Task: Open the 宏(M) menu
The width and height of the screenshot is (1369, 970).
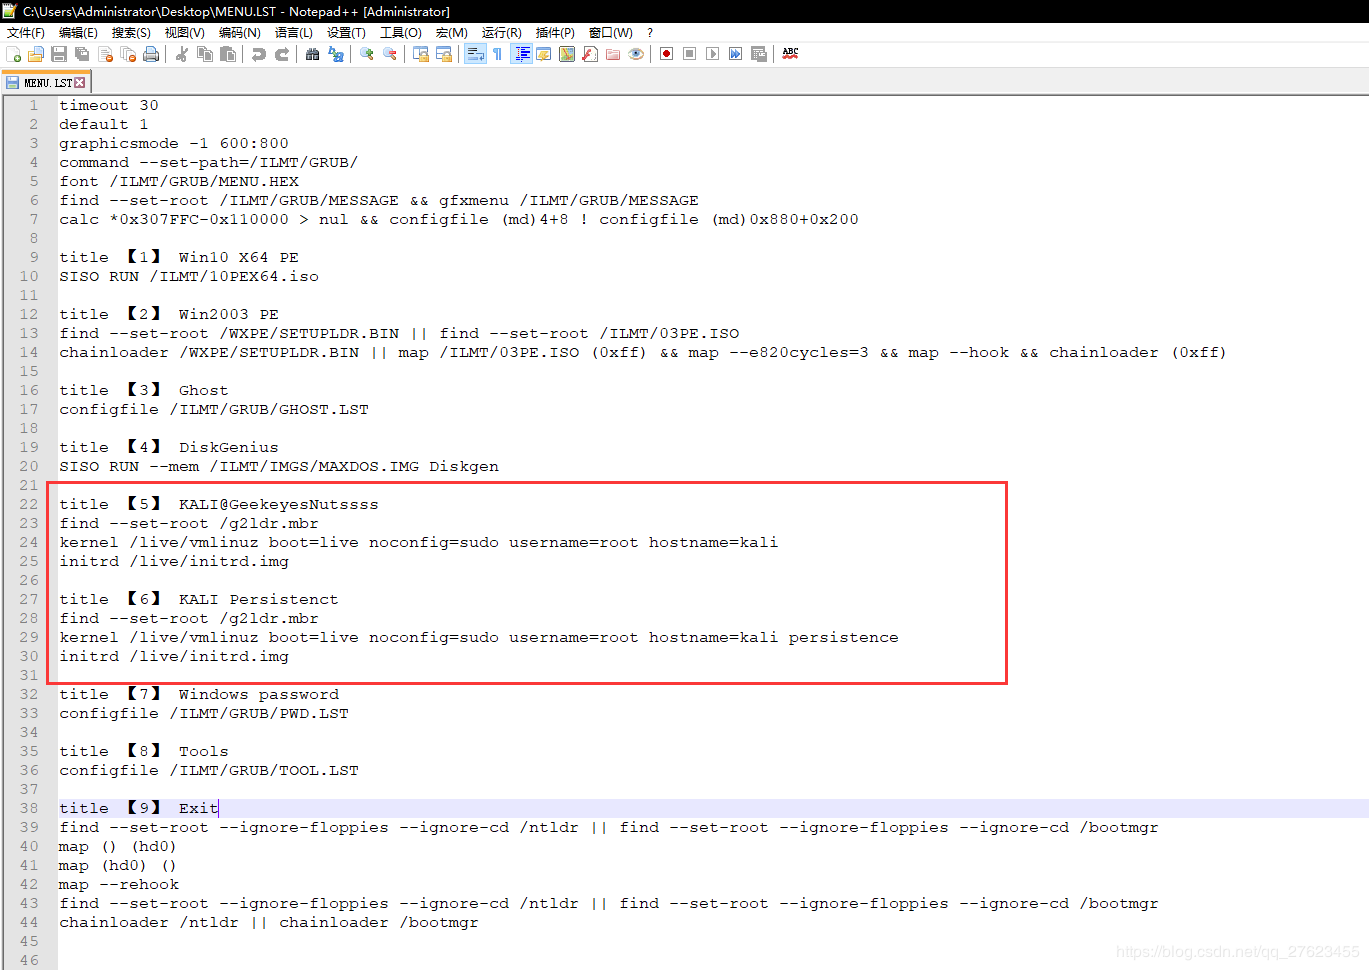Action: coord(452,33)
